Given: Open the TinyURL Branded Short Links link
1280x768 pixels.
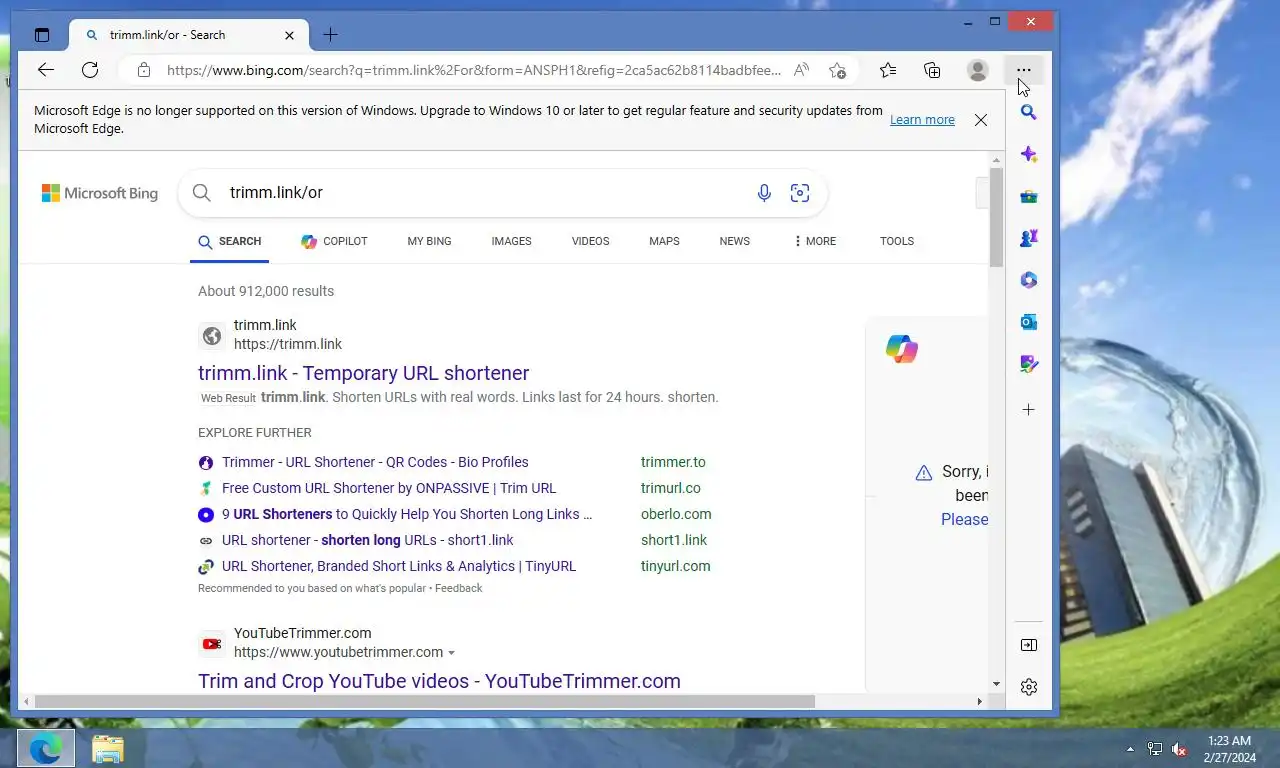Looking at the screenshot, I should (399, 566).
